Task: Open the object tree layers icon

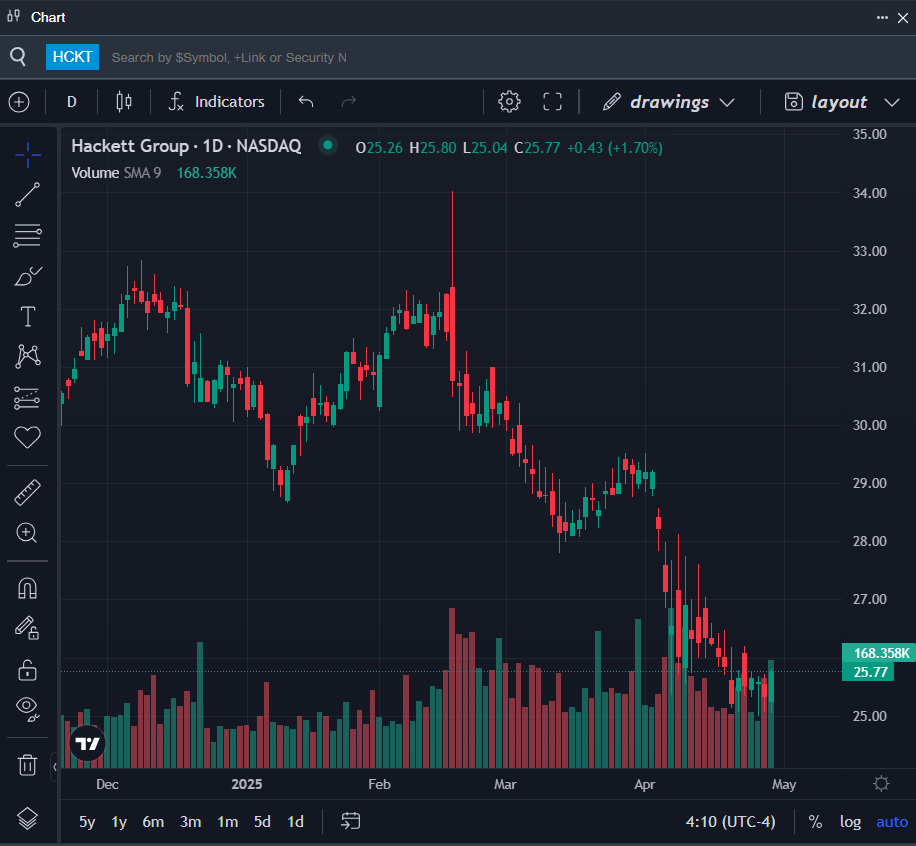Action: [27, 818]
